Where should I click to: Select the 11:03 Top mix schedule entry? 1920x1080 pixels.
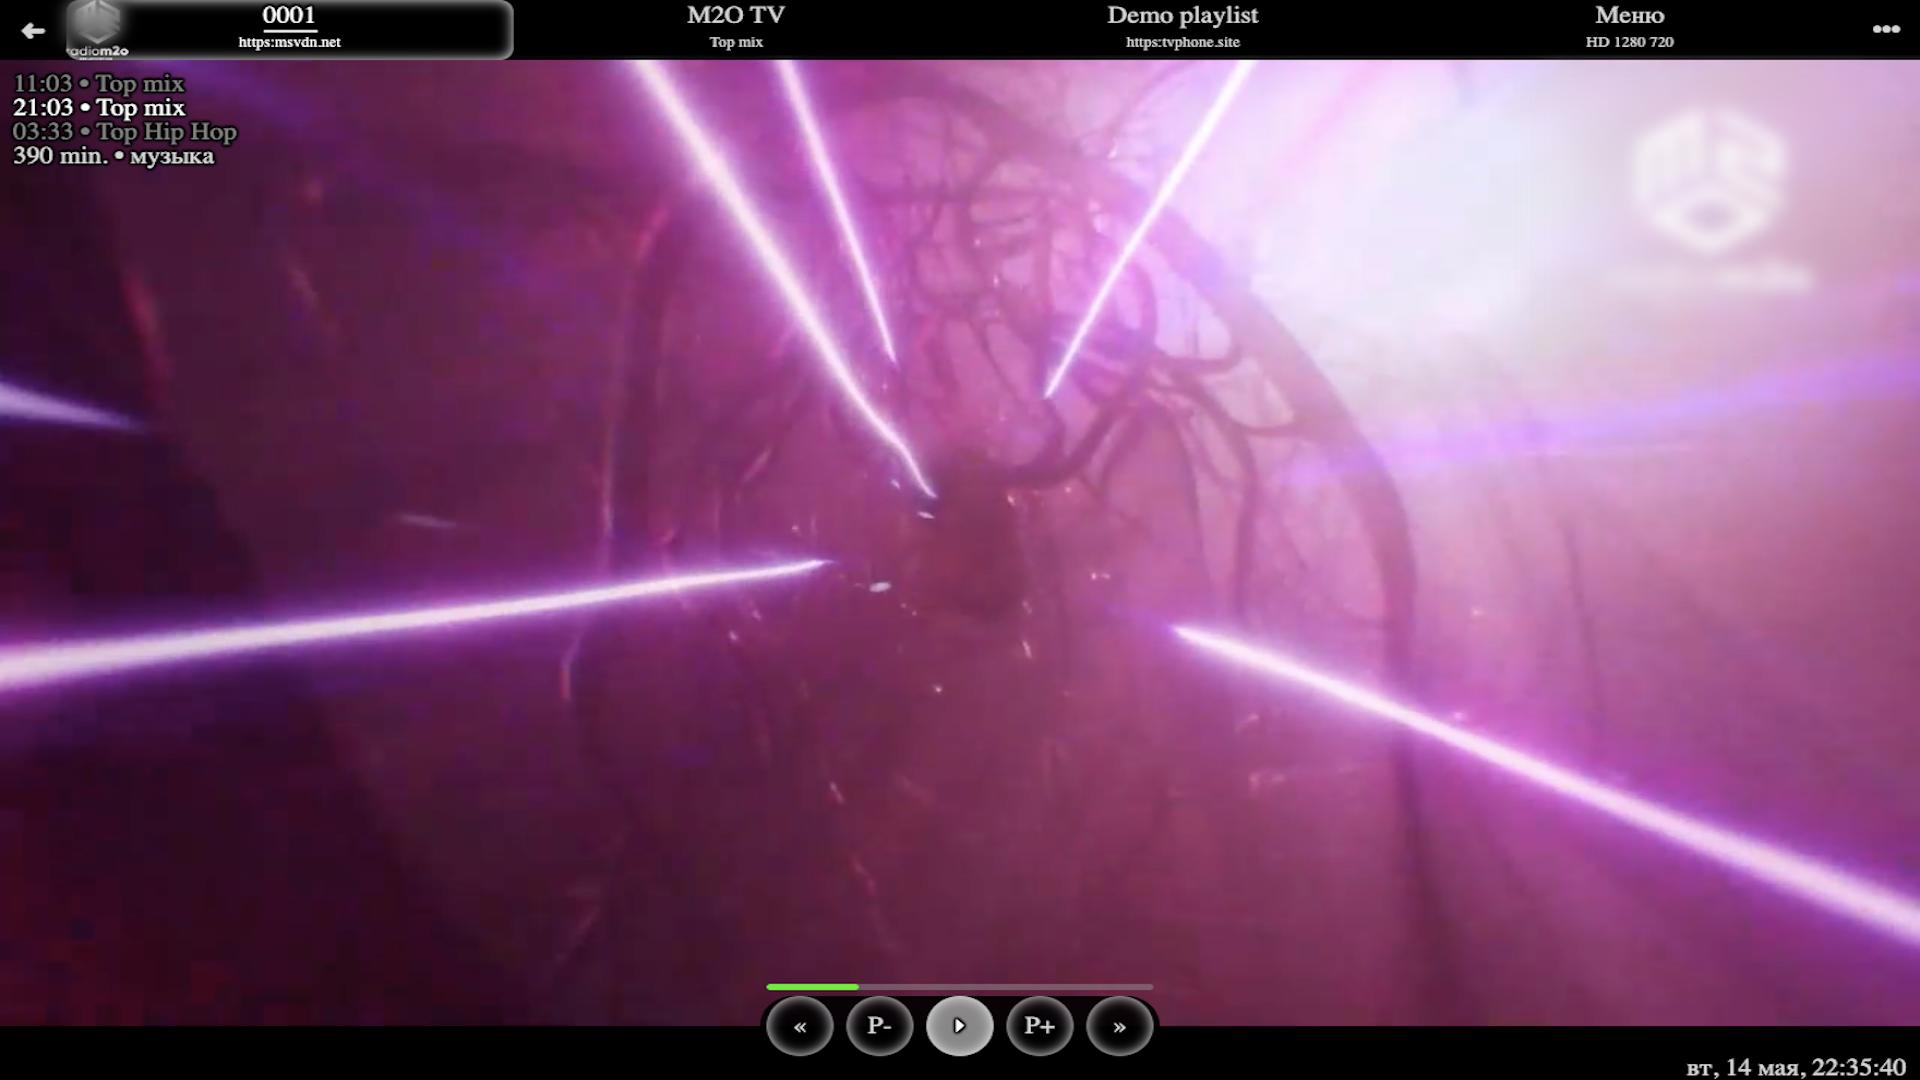(98, 83)
